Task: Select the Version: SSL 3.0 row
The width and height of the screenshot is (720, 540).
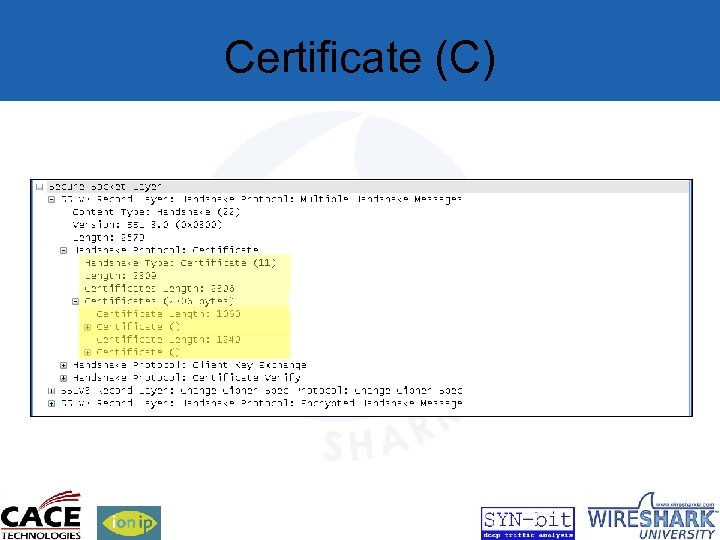Action: point(147,225)
